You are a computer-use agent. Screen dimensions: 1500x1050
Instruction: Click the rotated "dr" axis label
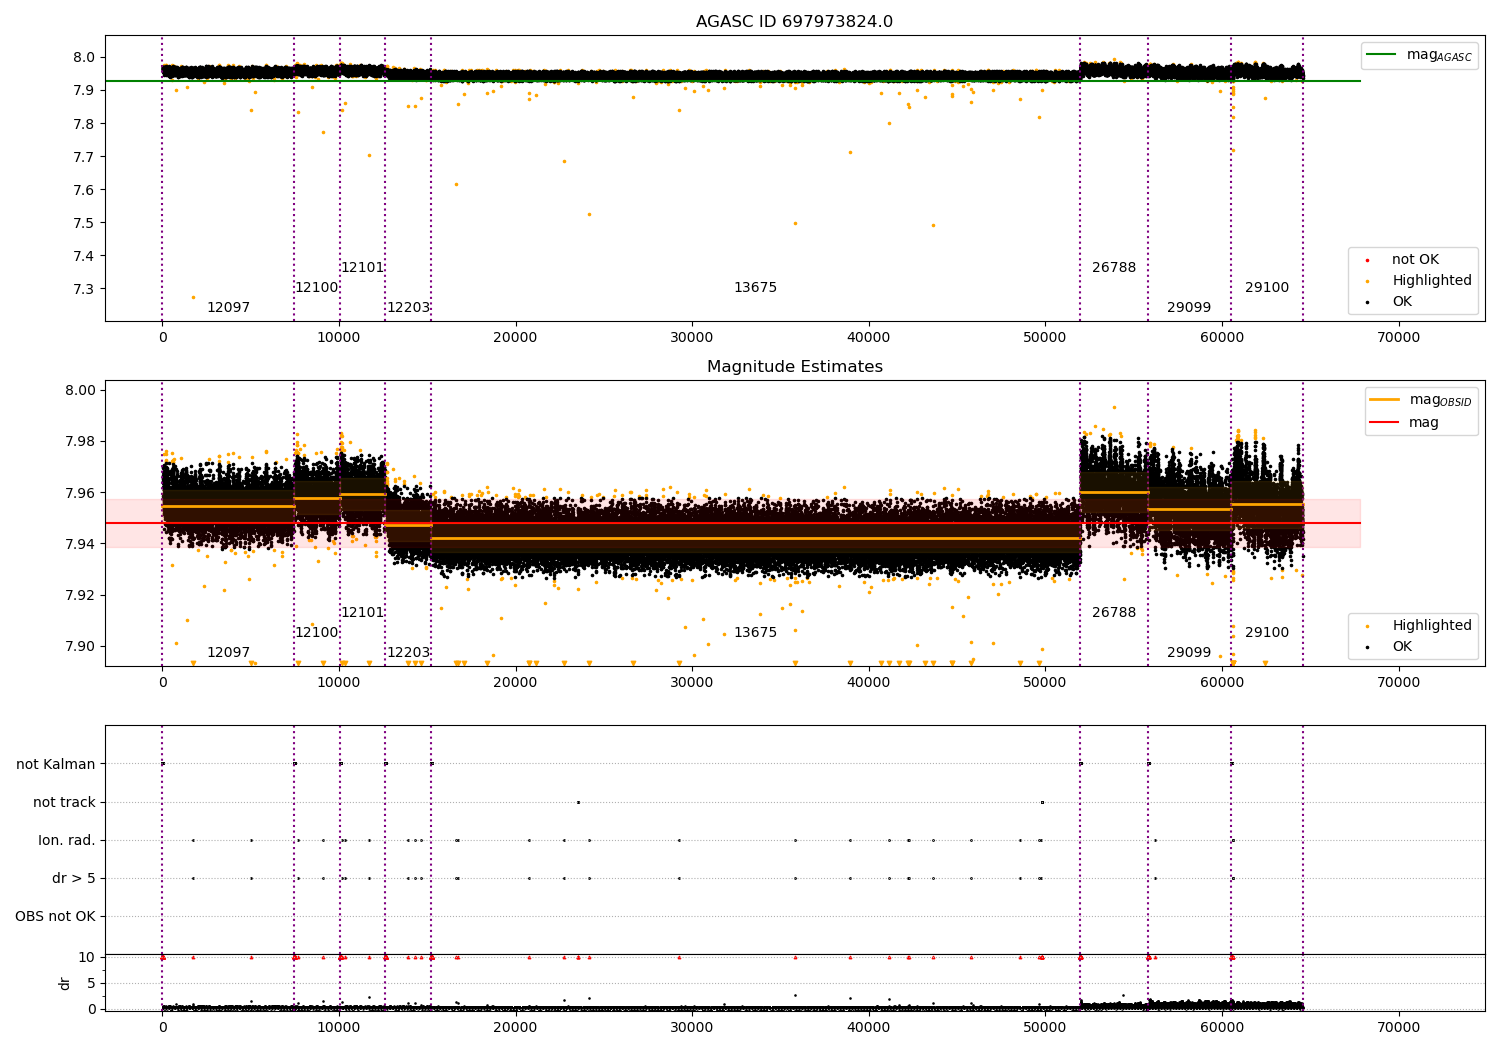click(65, 983)
